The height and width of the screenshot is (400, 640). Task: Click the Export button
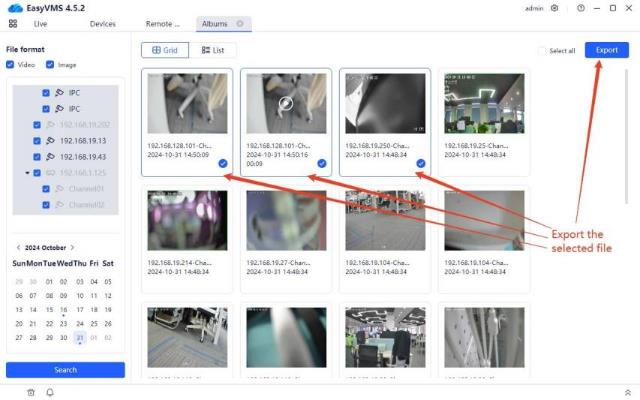click(606, 50)
